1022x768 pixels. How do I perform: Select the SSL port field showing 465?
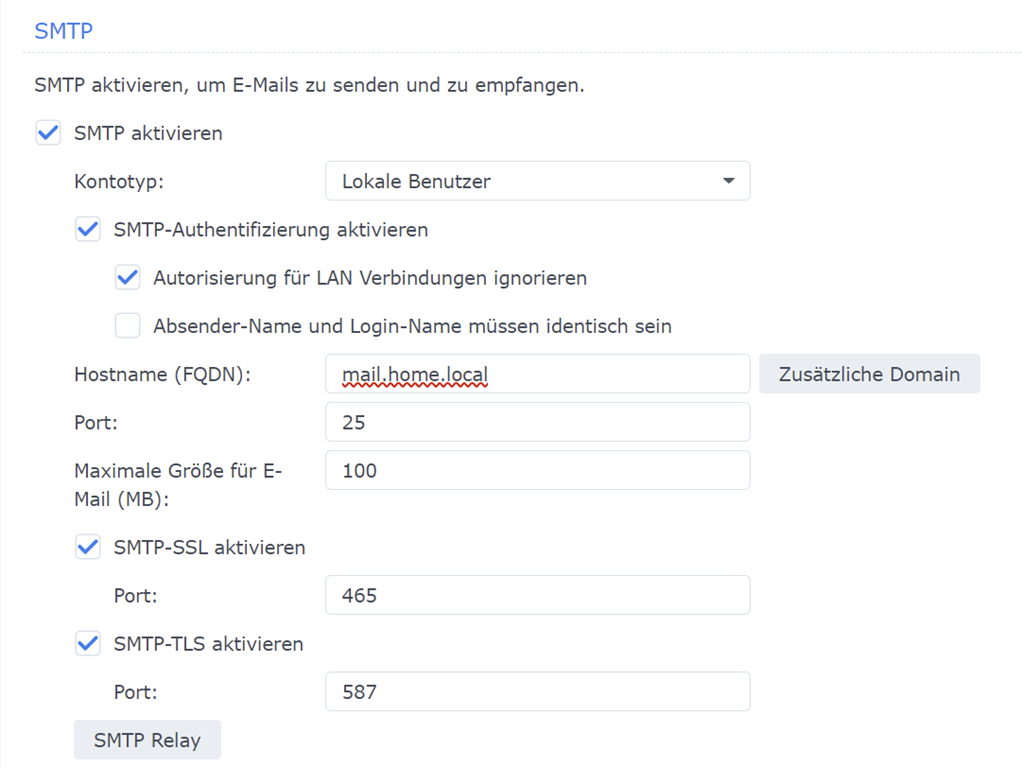pos(537,596)
